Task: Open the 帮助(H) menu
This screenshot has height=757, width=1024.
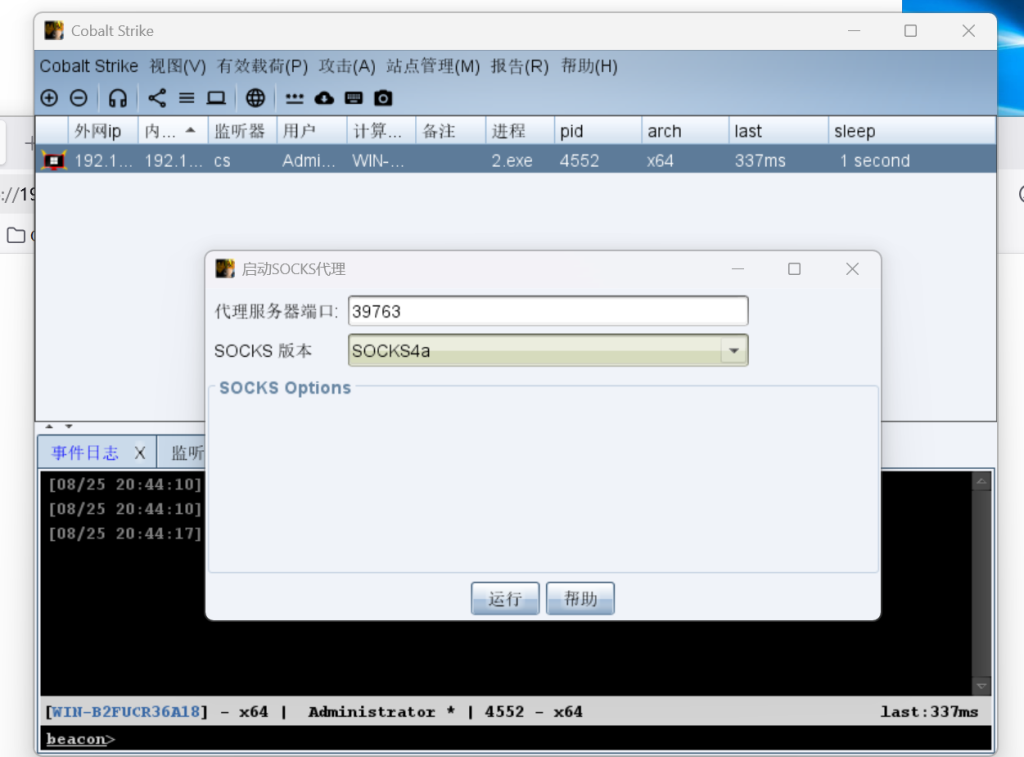Action: click(589, 66)
